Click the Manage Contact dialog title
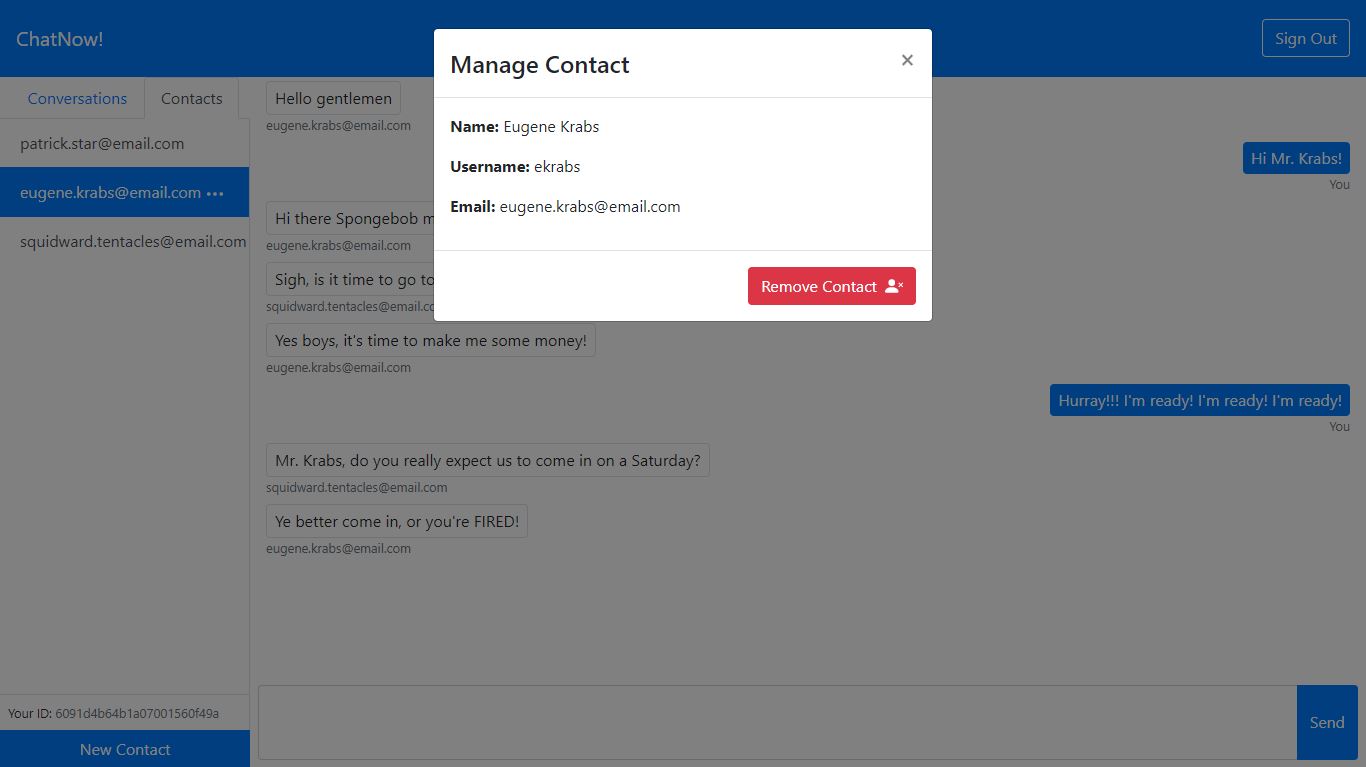This screenshot has height=767, width=1366. tap(540, 65)
